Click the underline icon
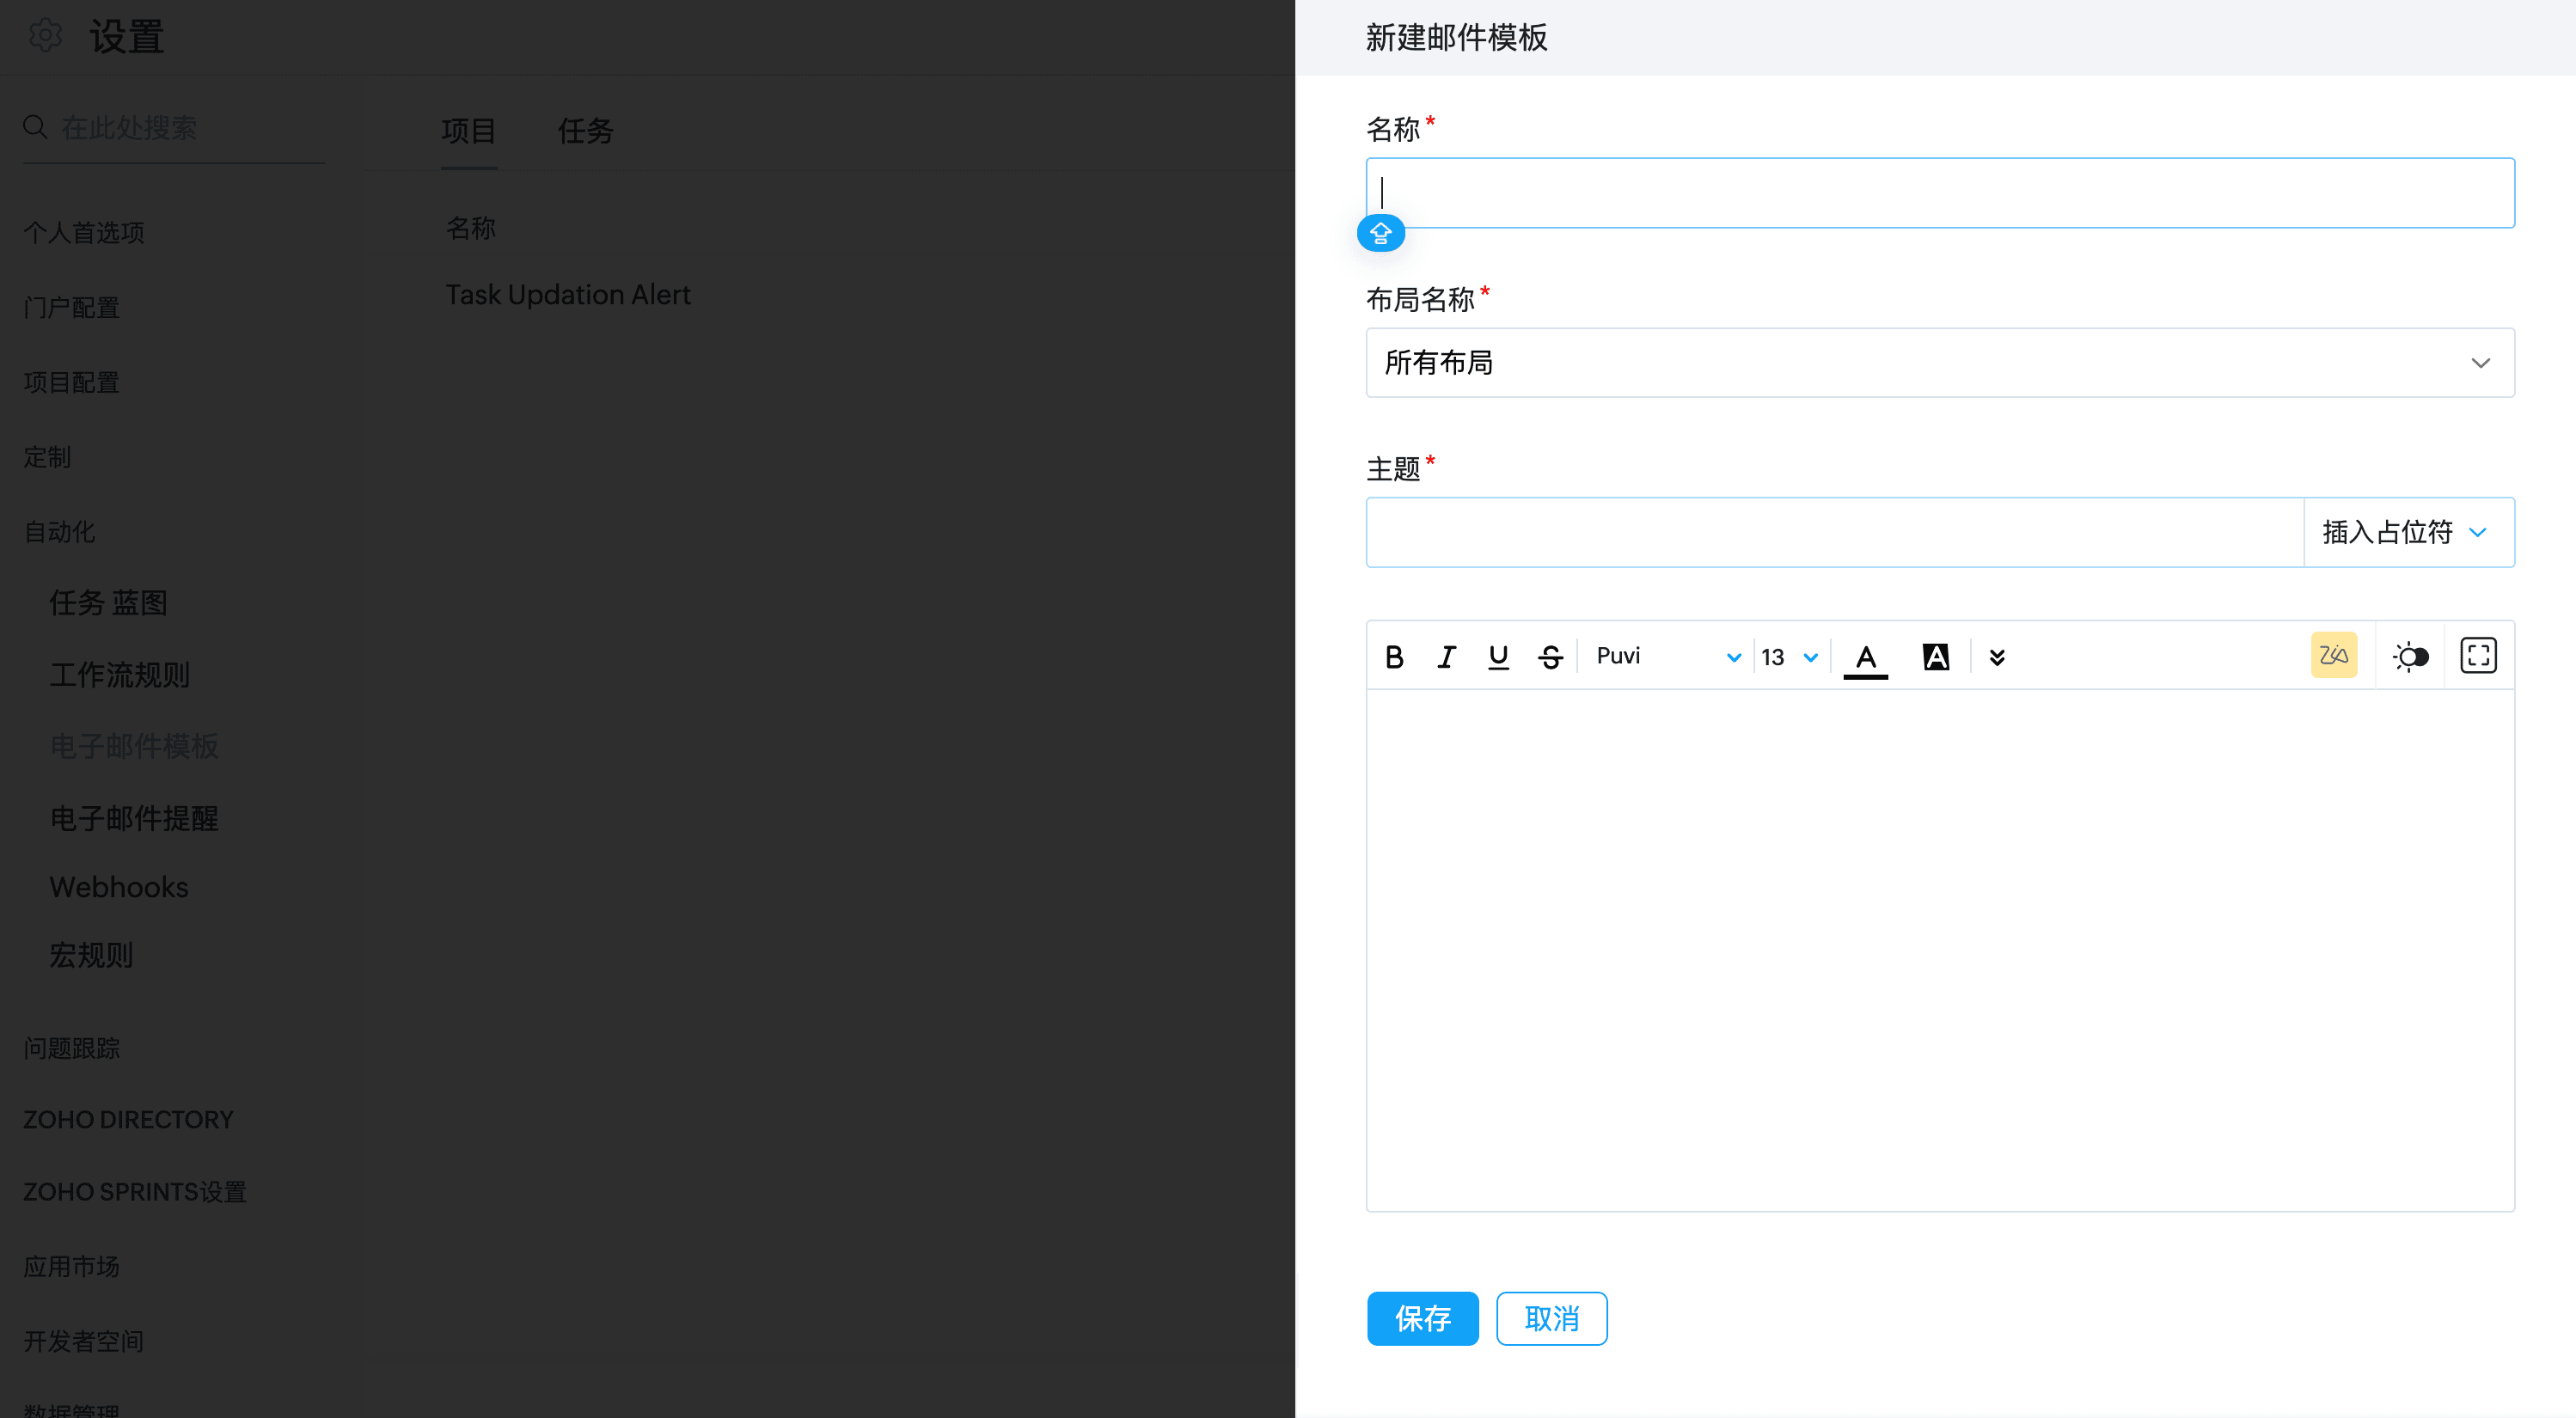Viewport: 2576px width, 1418px height. (1498, 657)
